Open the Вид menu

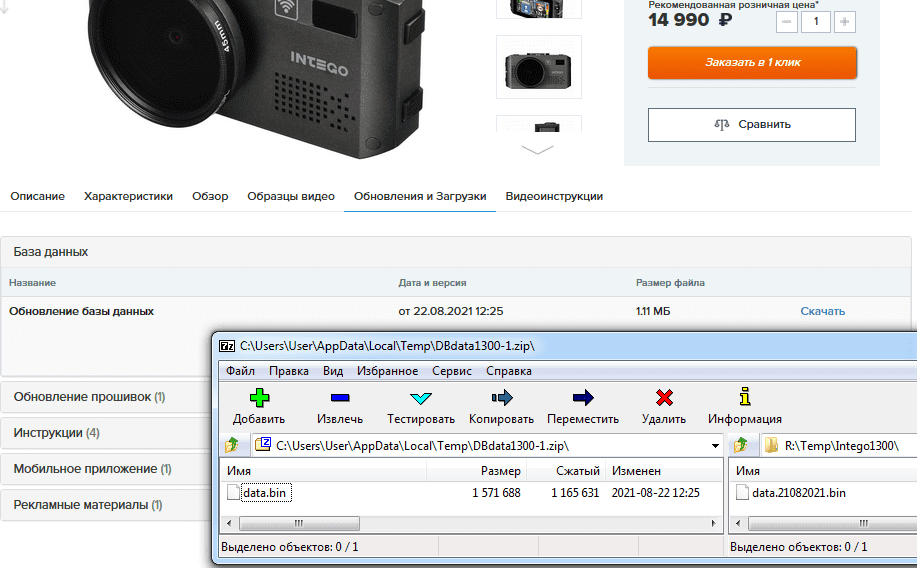333,371
